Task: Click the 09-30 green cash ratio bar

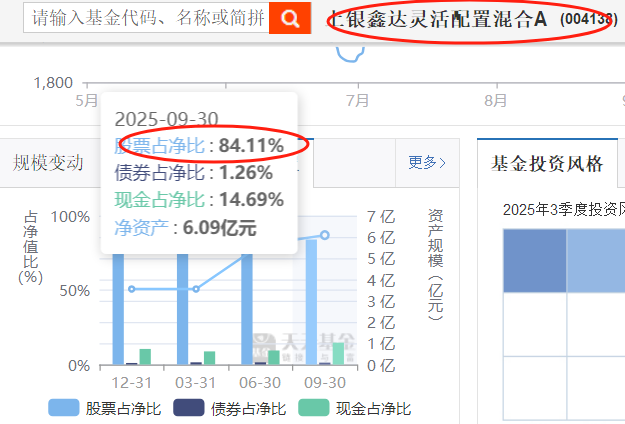Action: coord(338,353)
